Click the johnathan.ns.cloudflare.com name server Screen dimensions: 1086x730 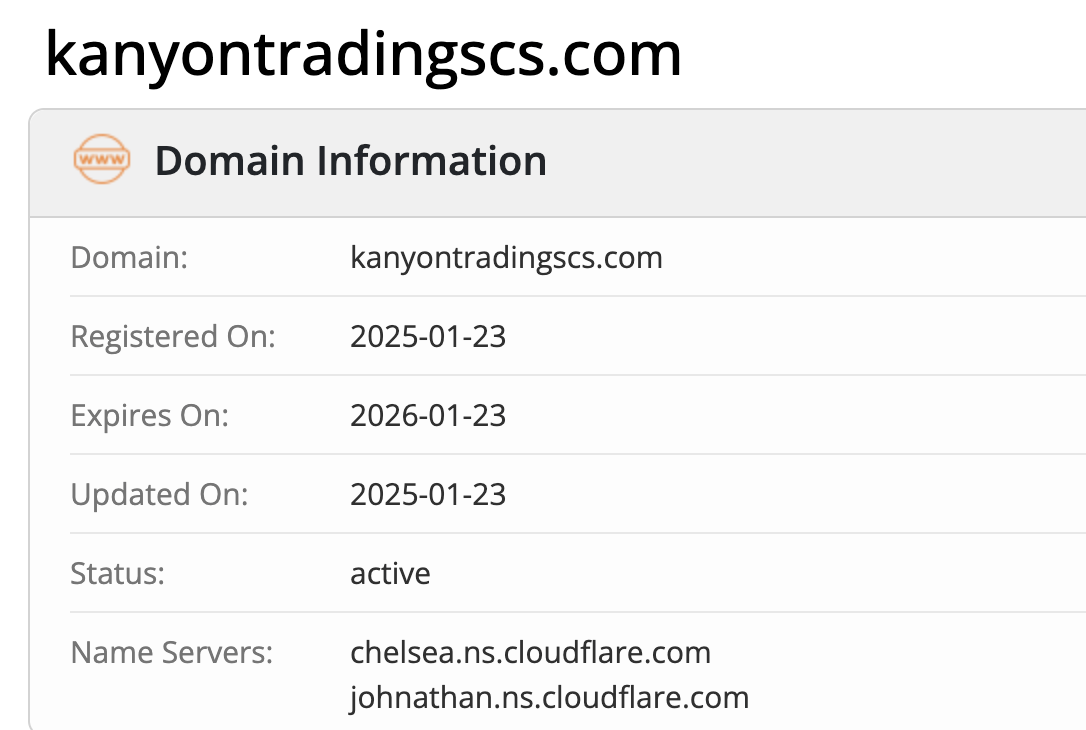549,697
